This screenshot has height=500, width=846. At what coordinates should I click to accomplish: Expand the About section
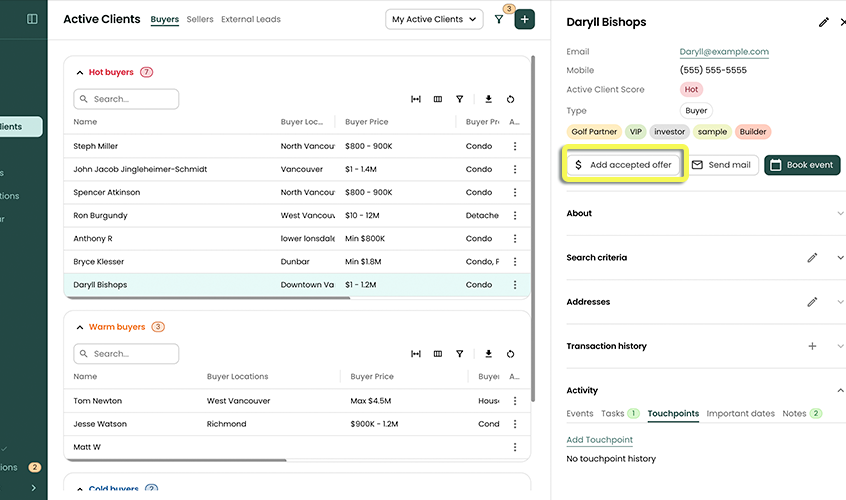840,213
